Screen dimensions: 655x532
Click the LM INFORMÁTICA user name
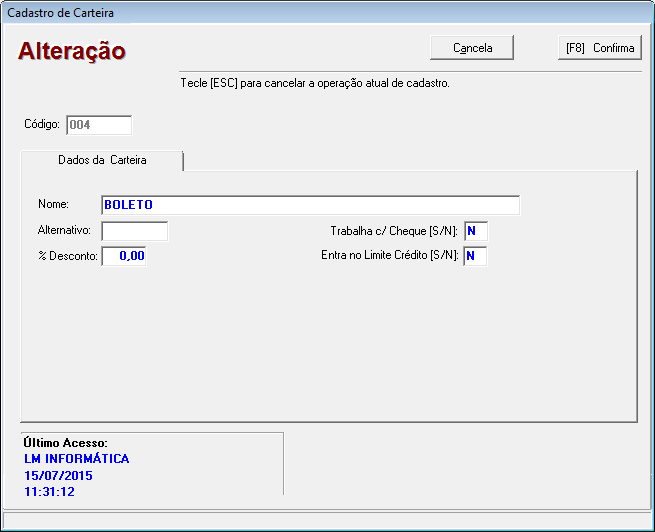tap(76, 459)
